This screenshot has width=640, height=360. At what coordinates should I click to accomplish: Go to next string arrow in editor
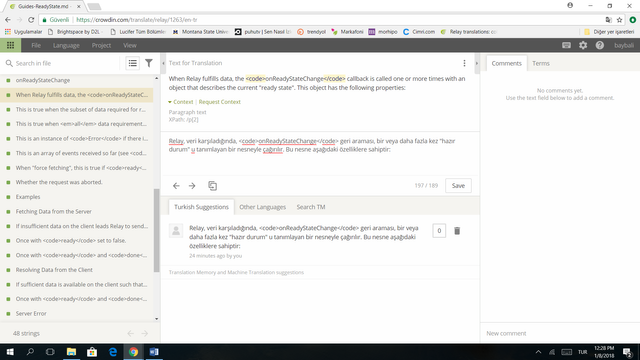tap(192, 186)
